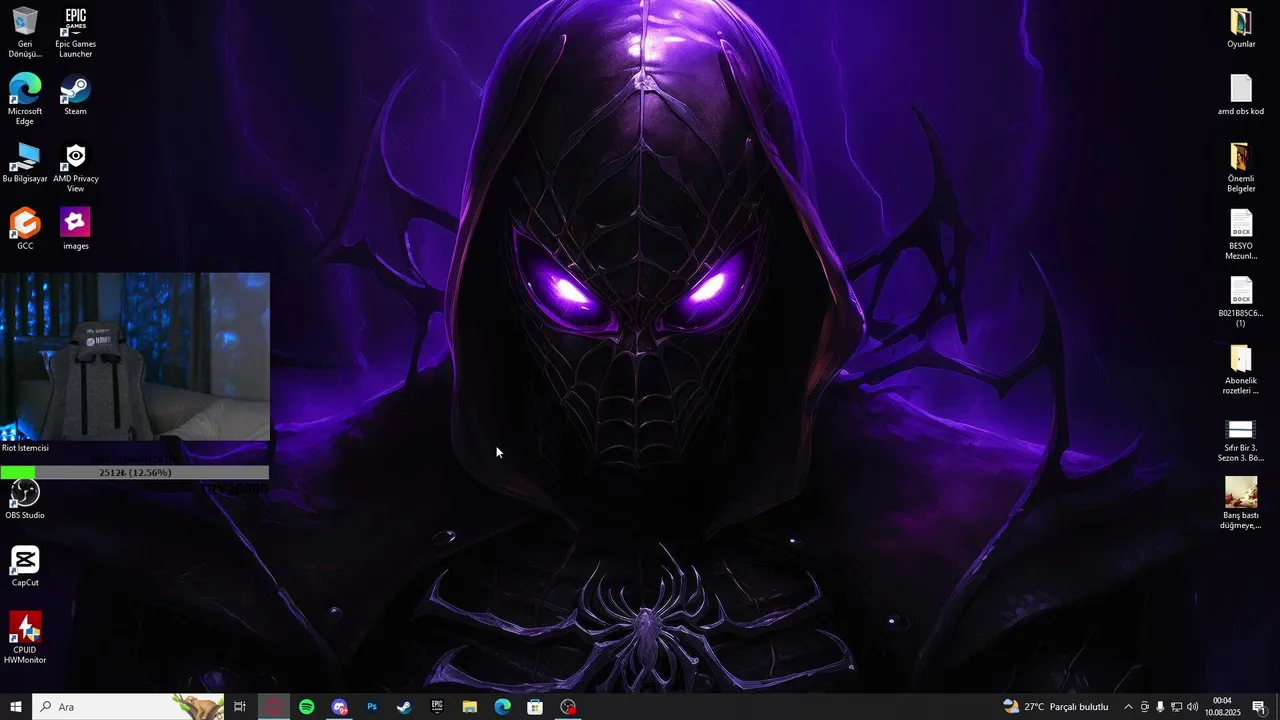Open Discord from the taskbar

pyautogui.click(x=340, y=707)
